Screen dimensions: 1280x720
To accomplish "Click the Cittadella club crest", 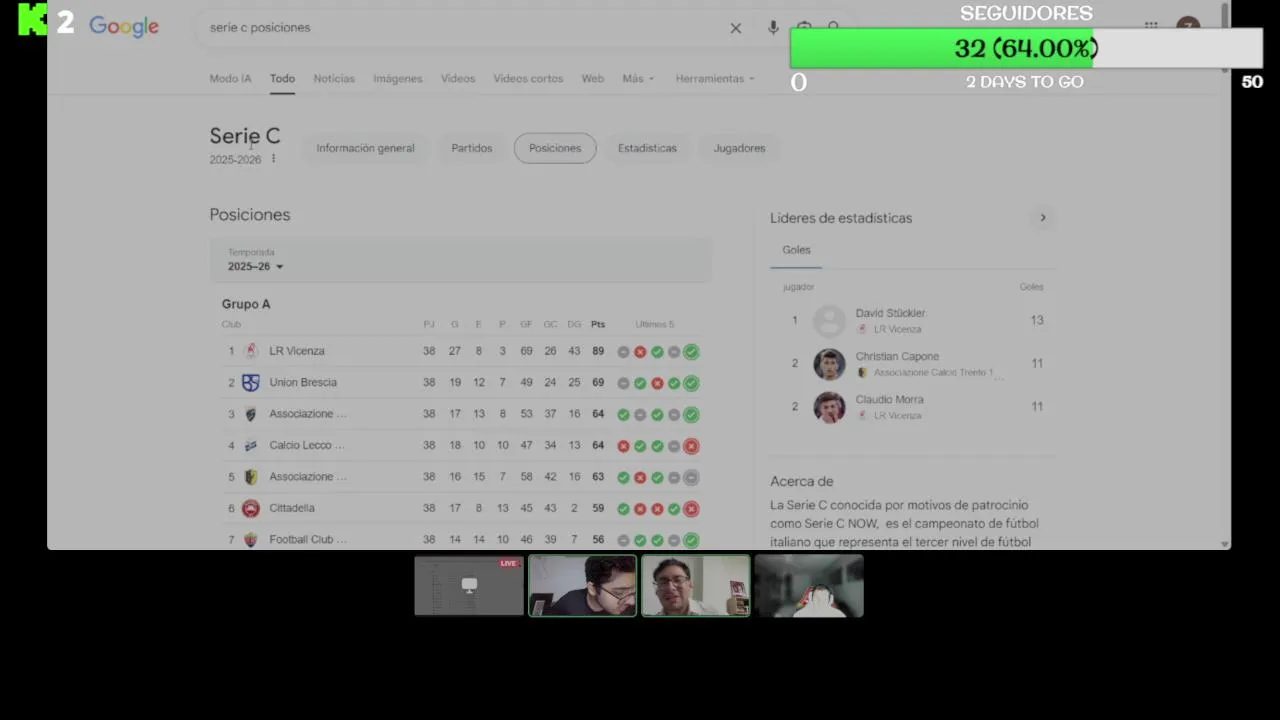I will point(251,508).
